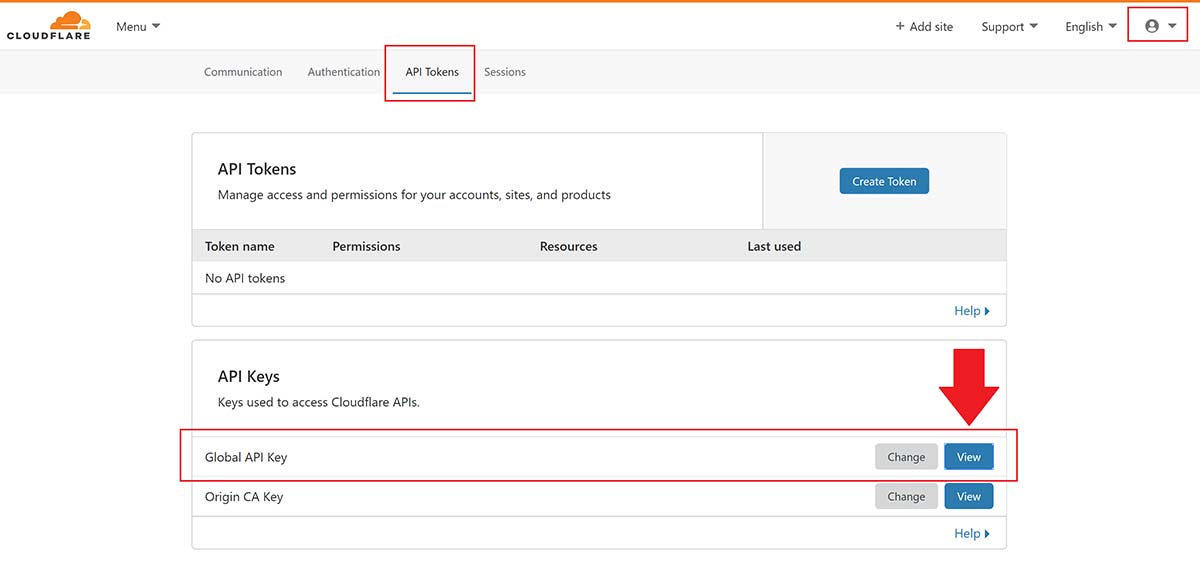Click the Resources column header
The image size is (1200, 568).
[569, 246]
